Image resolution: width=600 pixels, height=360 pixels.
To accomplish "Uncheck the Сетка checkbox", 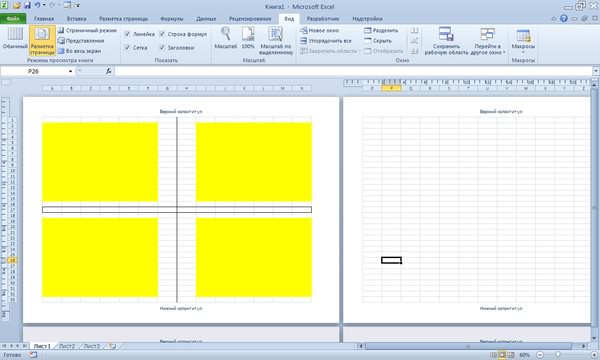I will pyautogui.click(x=127, y=47).
